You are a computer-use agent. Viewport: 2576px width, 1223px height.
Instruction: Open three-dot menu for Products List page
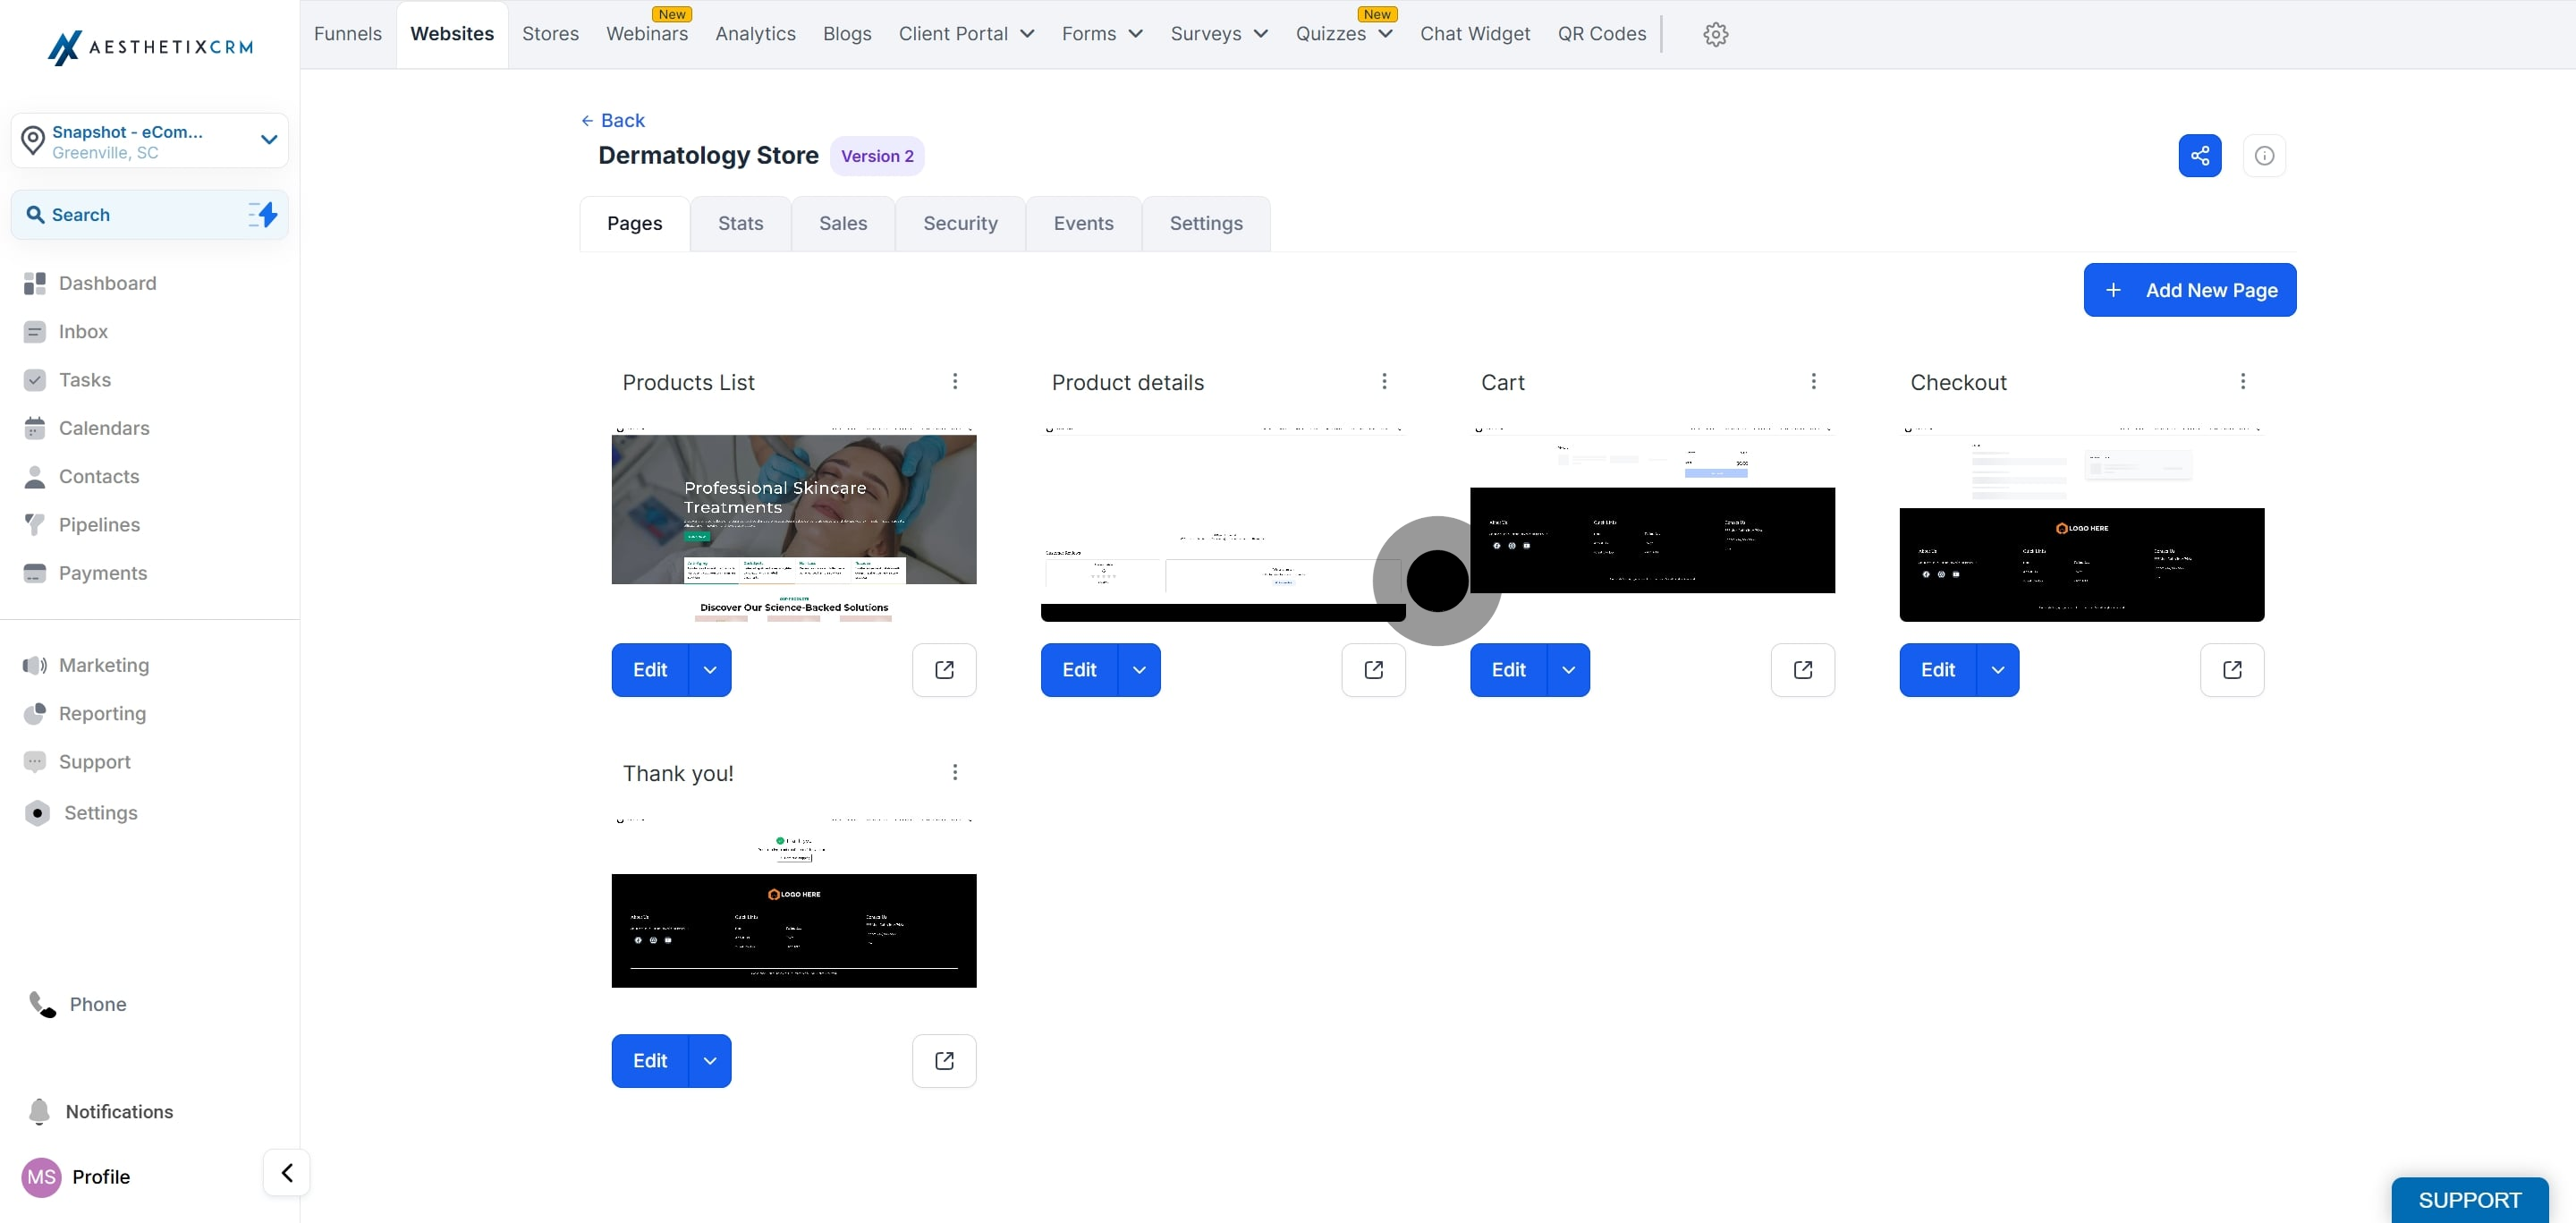tap(955, 381)
